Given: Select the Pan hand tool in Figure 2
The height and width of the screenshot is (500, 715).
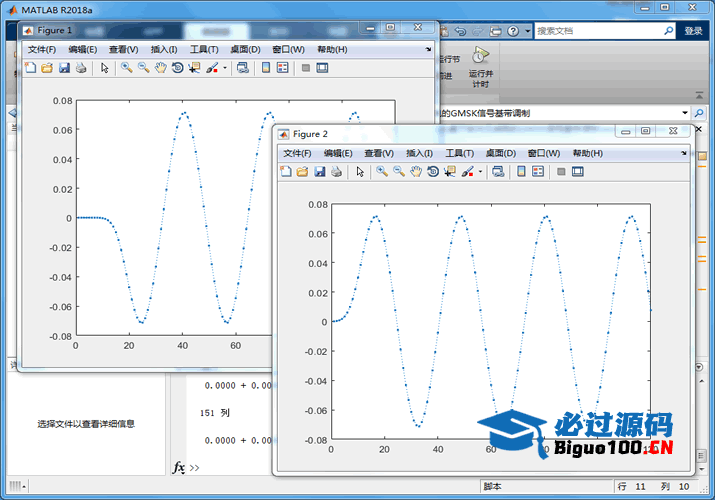Looking at the screenshot, I should point(415,172).
